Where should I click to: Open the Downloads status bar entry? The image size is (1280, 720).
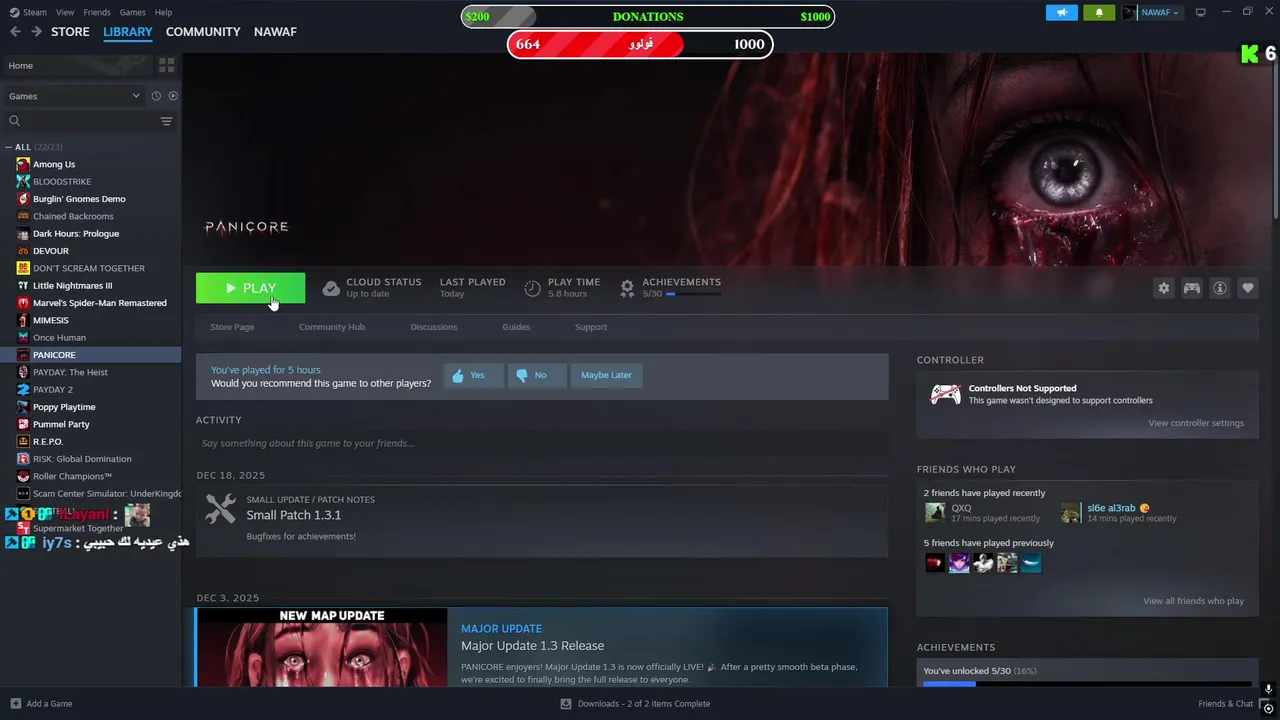(636, 704)
